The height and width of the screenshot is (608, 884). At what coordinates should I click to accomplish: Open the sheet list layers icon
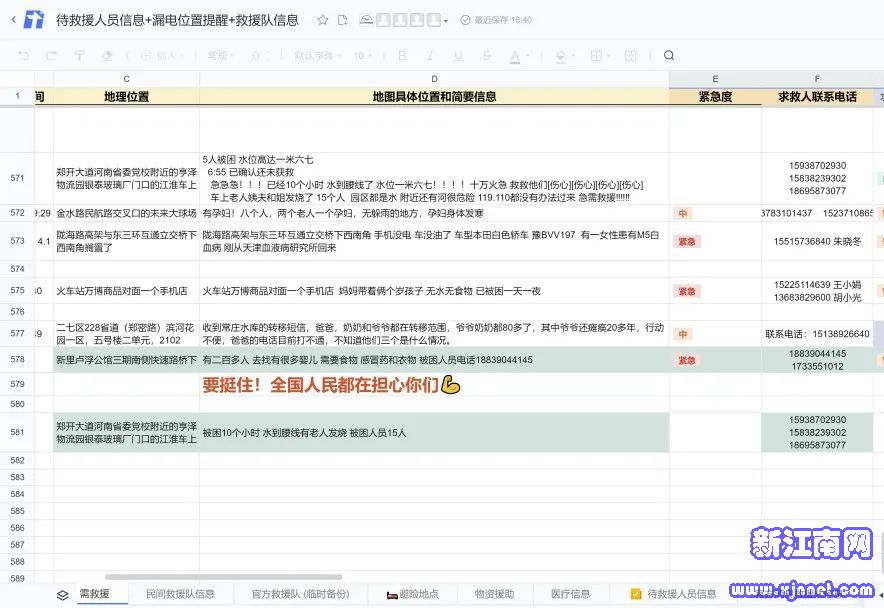(63, 595)
